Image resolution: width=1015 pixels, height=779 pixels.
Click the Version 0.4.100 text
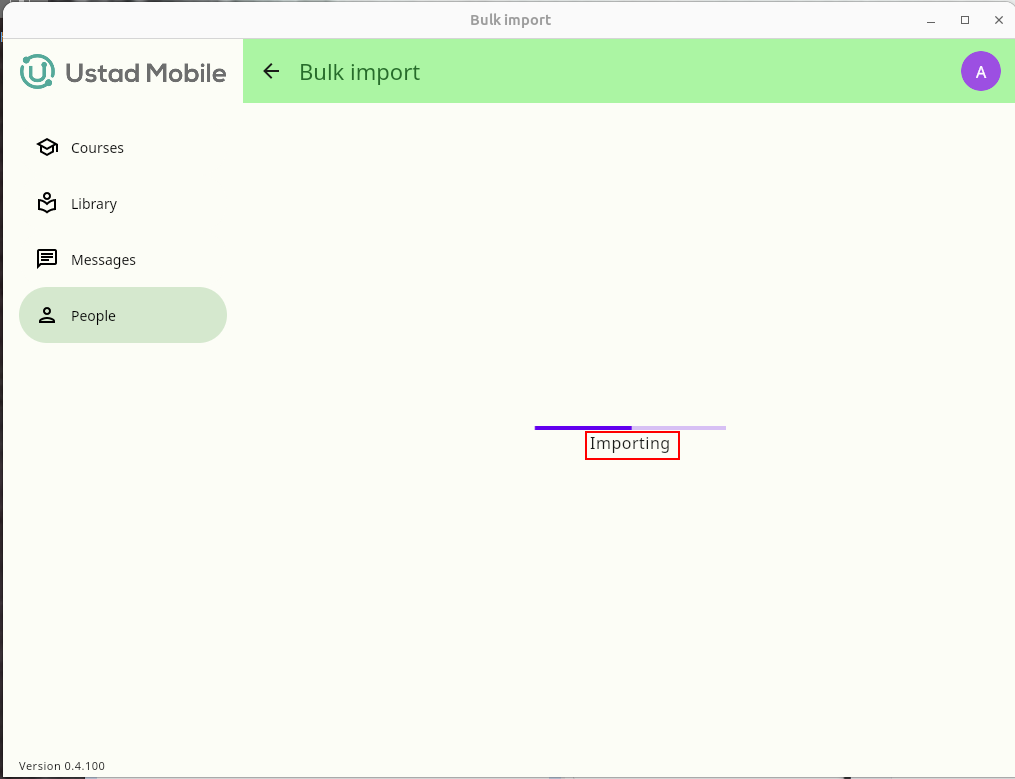click(x=61, y=766)
